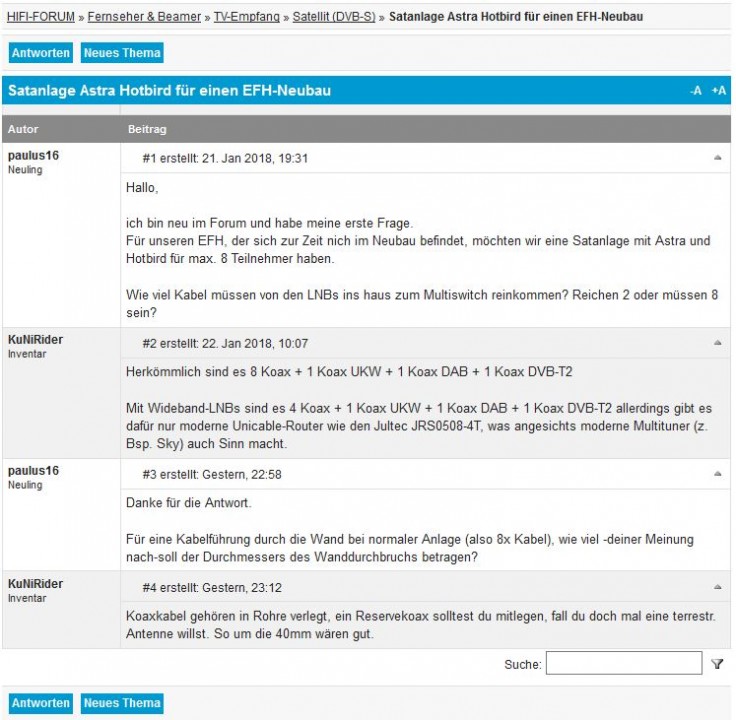
Task: Open TV-Empfang breadcrumb link
Action: [x=247, y=17]
